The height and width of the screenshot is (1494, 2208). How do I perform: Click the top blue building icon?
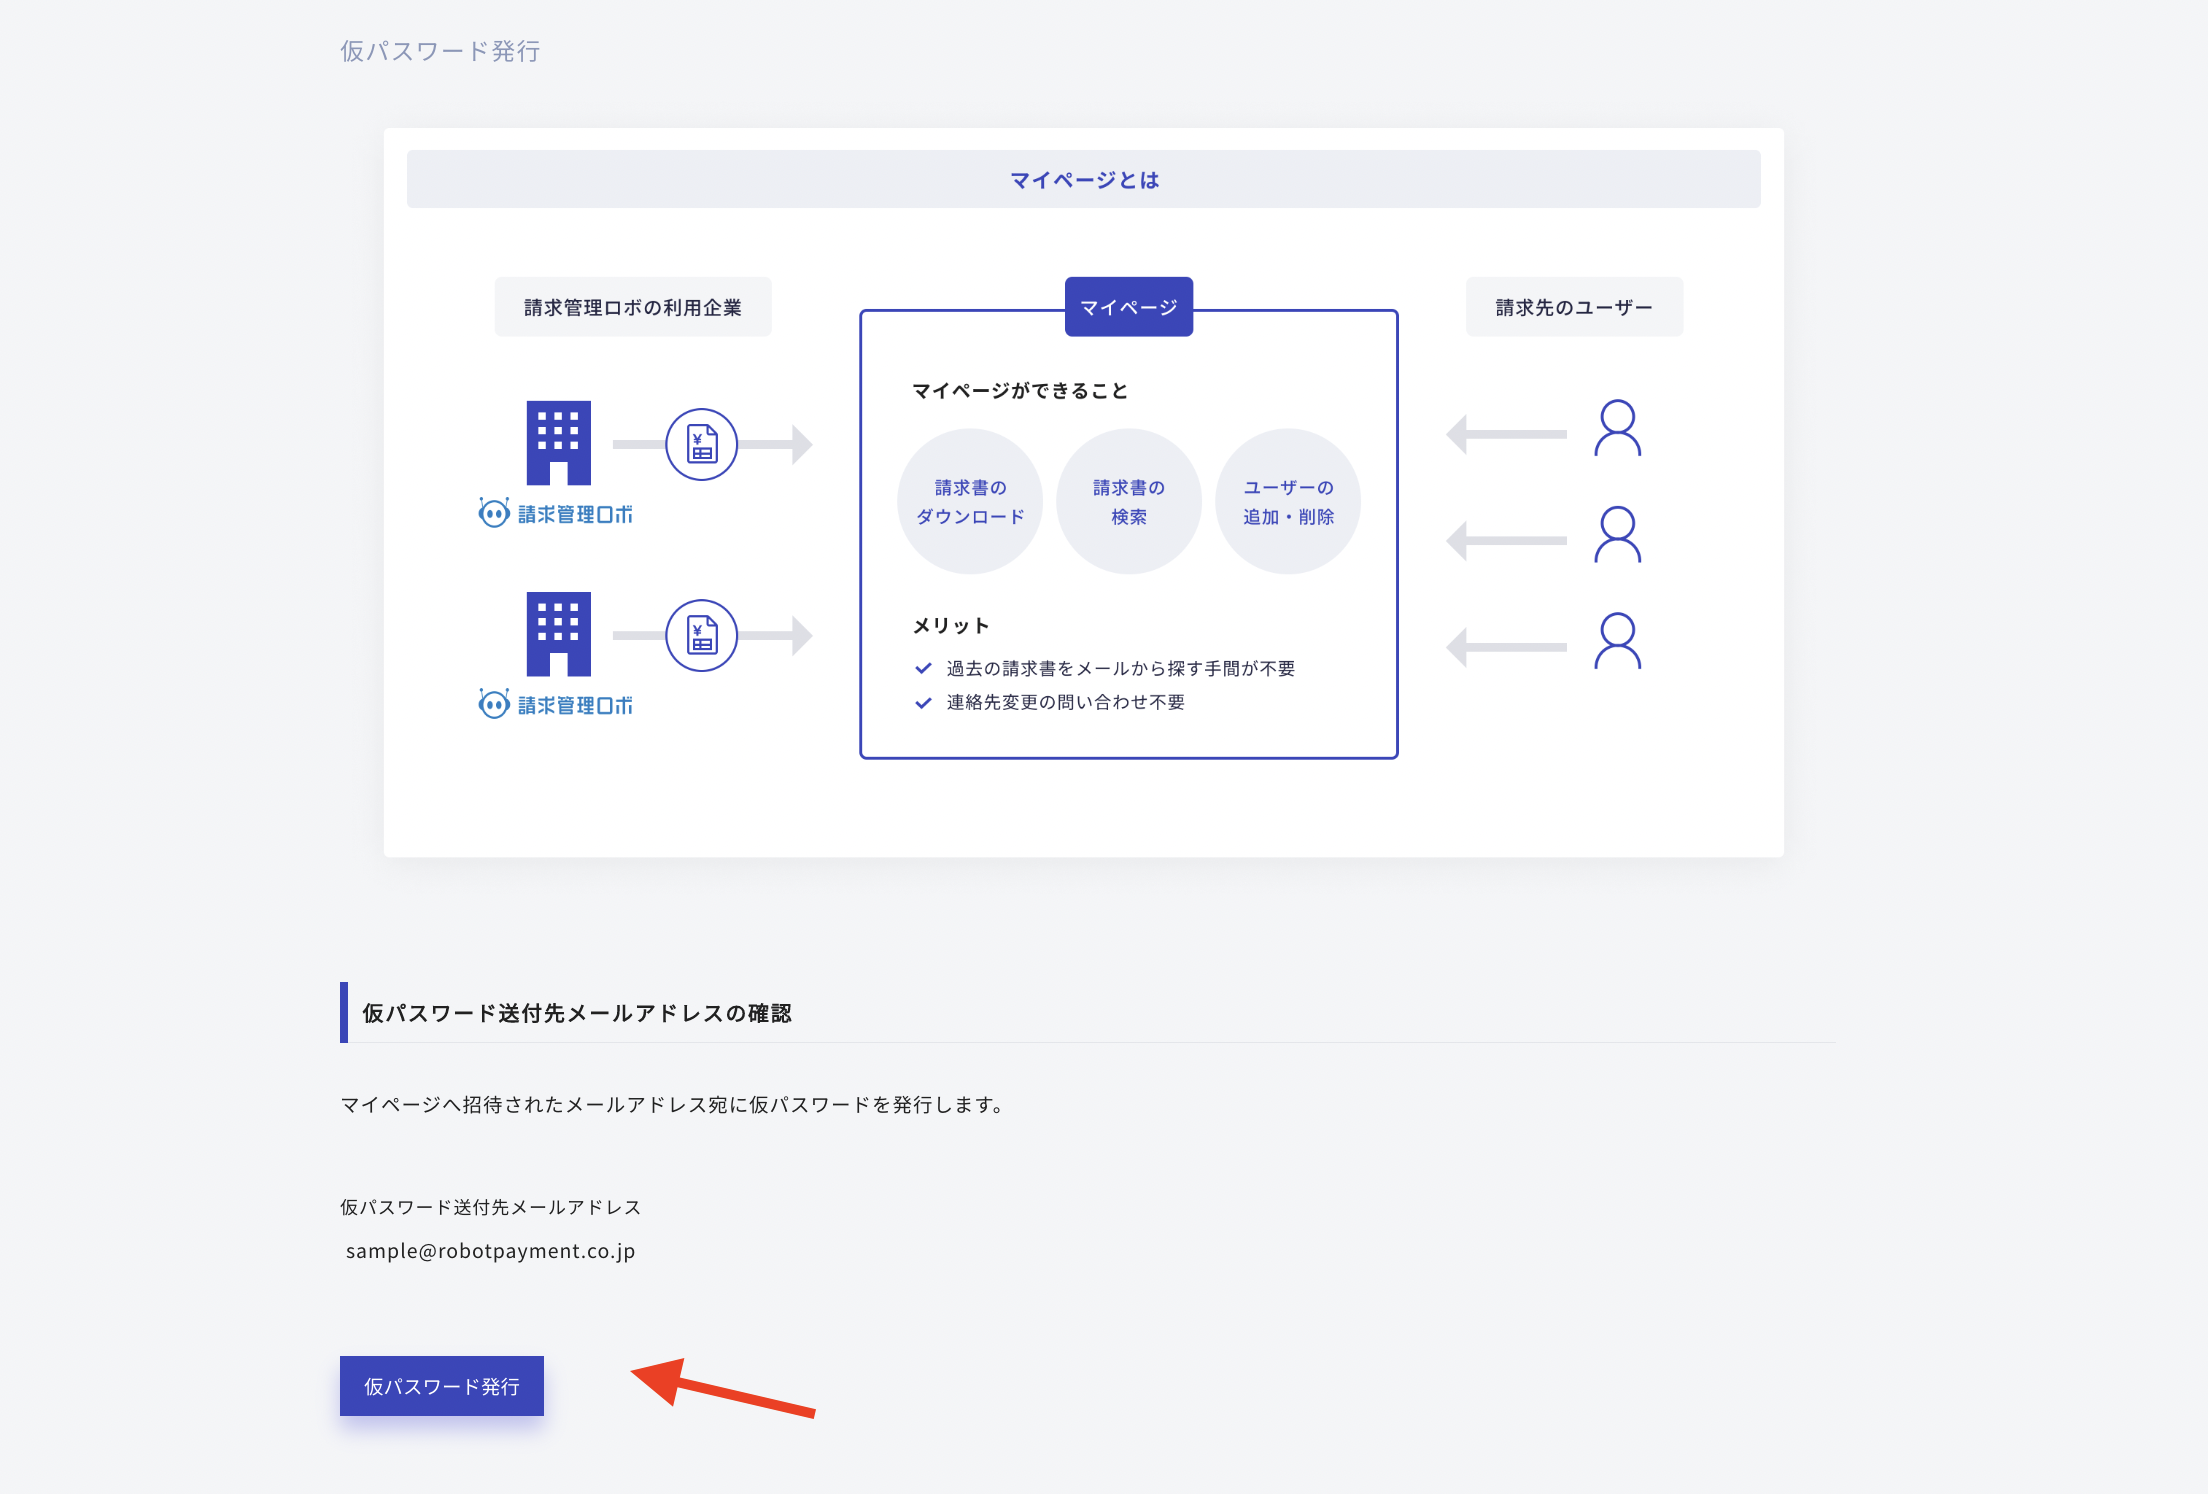click(x=558, y=442)
